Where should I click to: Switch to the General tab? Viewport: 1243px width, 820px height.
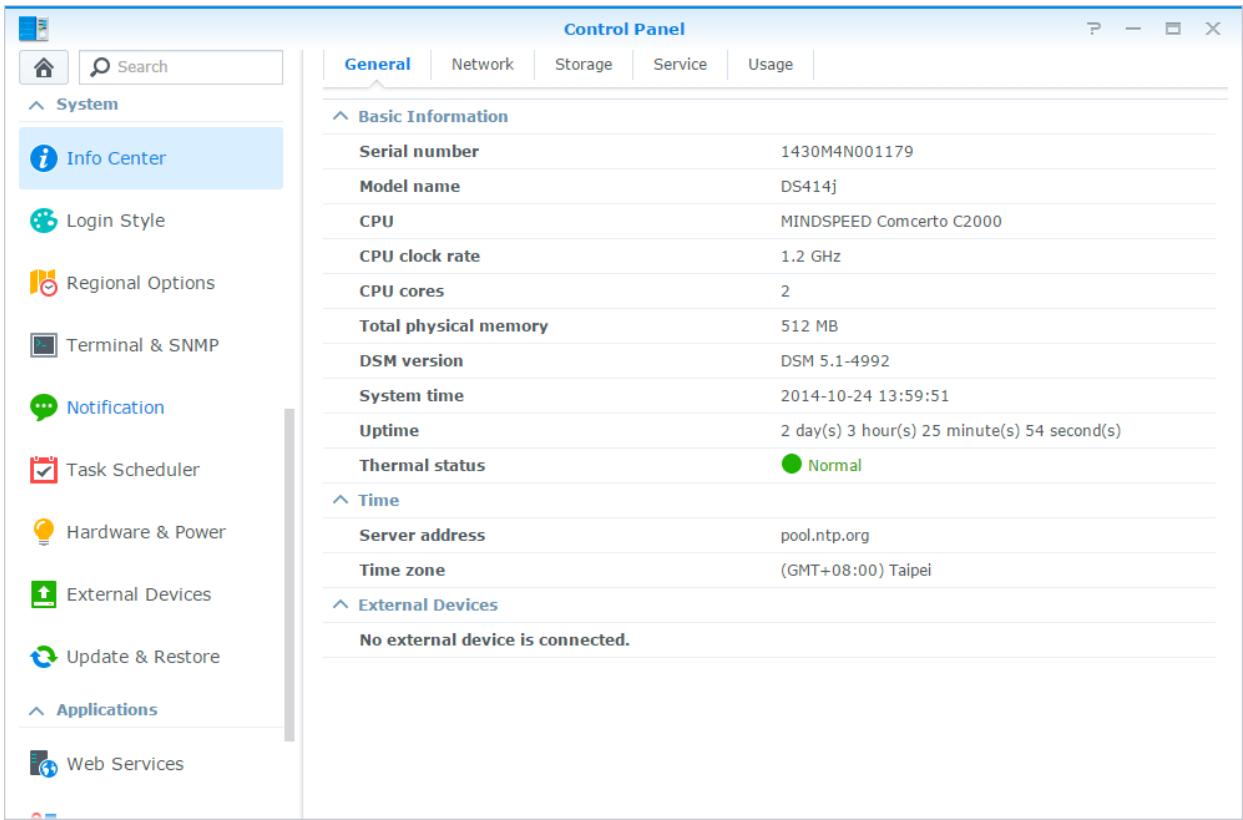click(x=377, y=65)
